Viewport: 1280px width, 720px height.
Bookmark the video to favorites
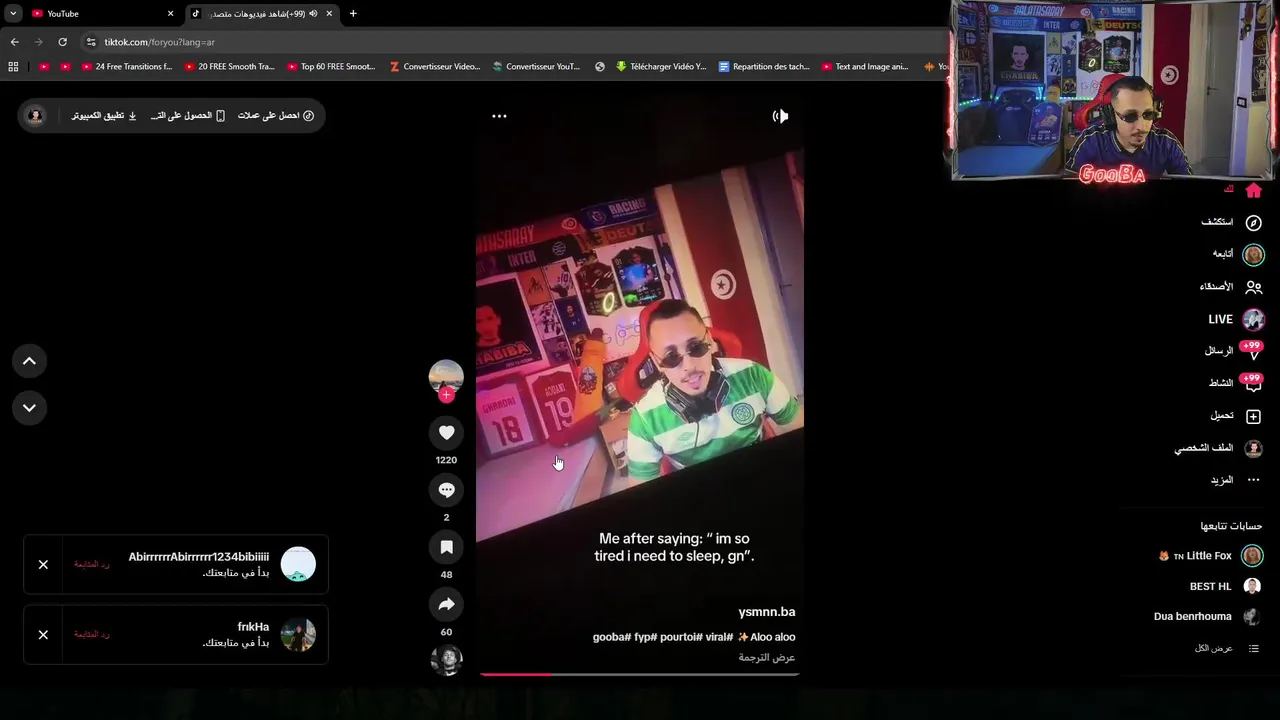(446, 547)
